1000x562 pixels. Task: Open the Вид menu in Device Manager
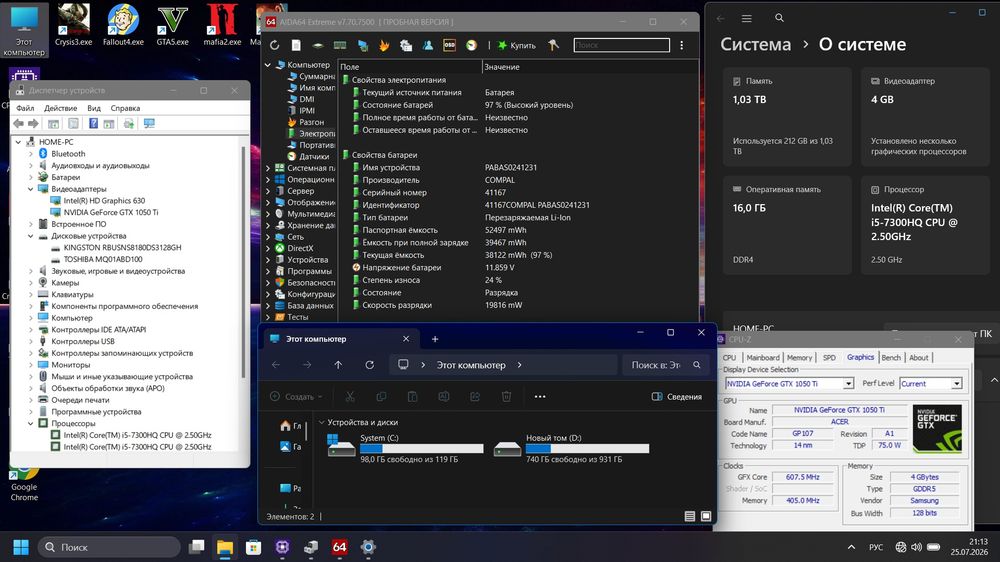pyautogui.click(x=94, y=108)
